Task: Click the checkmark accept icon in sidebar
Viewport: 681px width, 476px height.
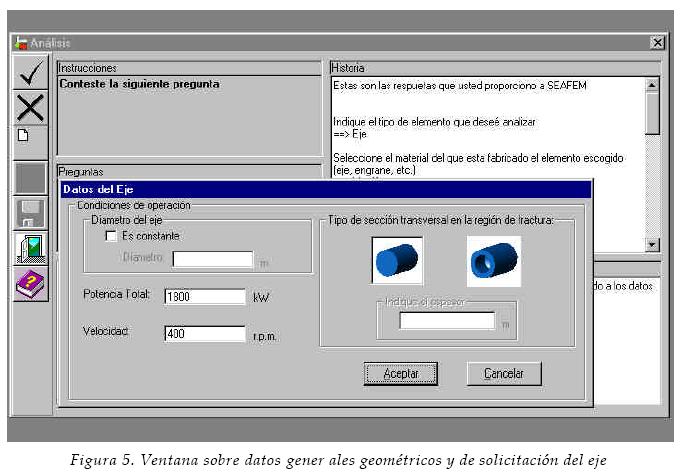Action: pos(30,74)
